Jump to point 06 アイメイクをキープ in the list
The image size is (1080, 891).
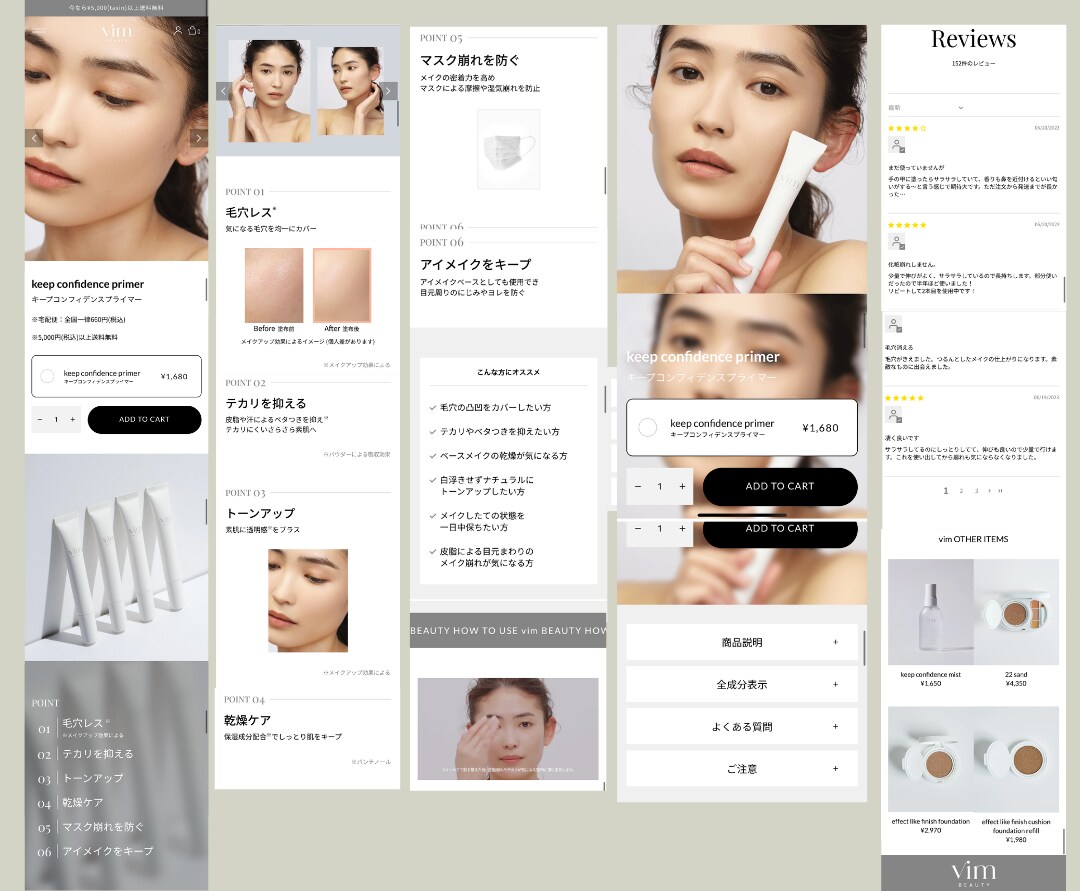(95, 852)
